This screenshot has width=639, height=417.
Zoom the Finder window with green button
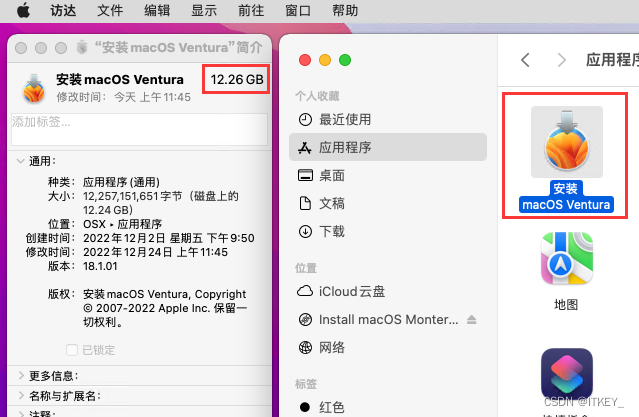345,60
